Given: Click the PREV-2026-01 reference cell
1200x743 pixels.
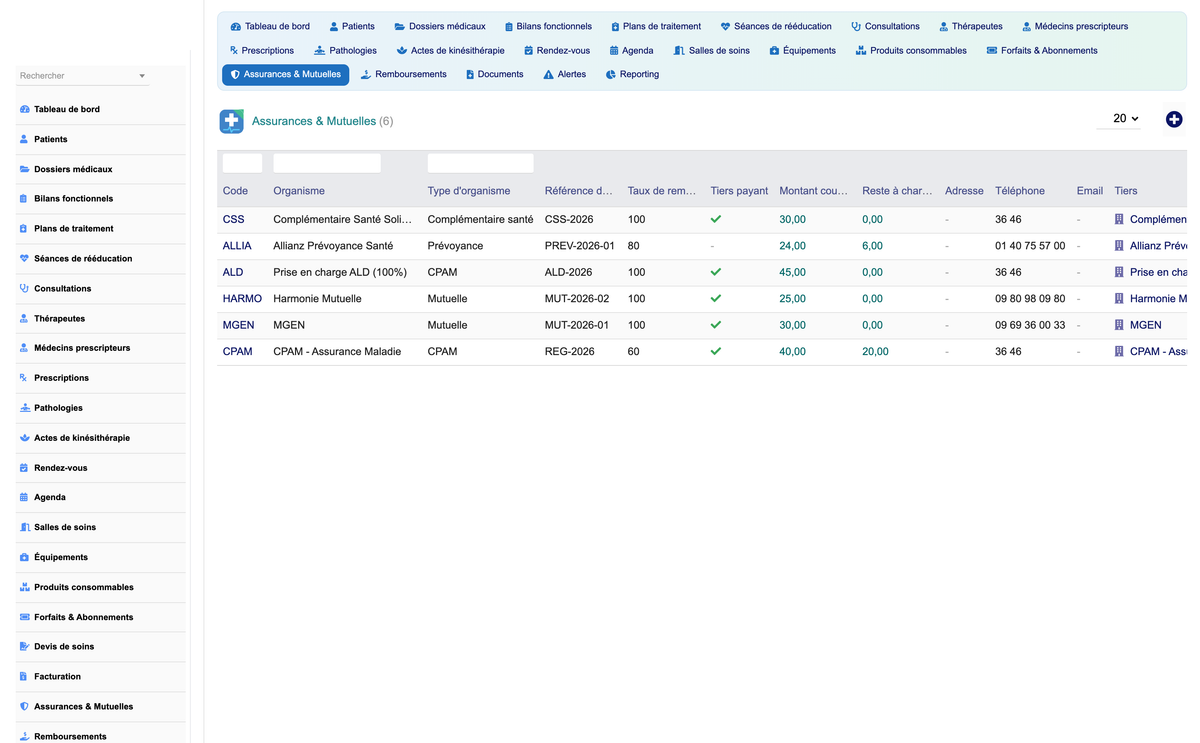Looking at the screenshot, I should [x=579, y=246].
